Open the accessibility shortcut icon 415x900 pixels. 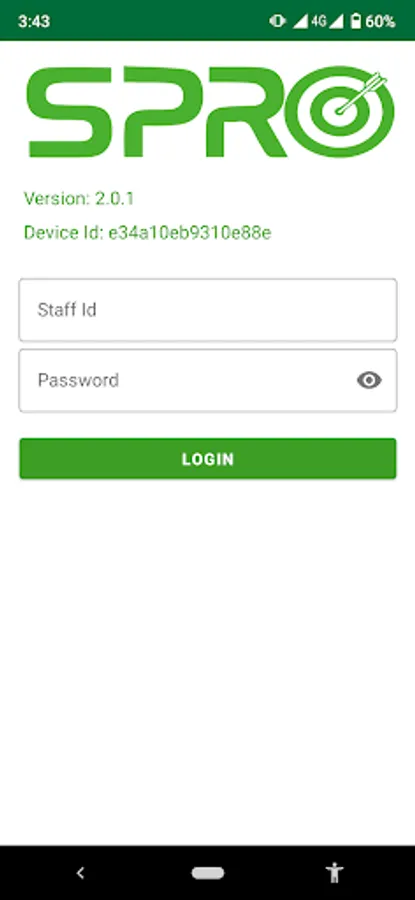[335, 873]
